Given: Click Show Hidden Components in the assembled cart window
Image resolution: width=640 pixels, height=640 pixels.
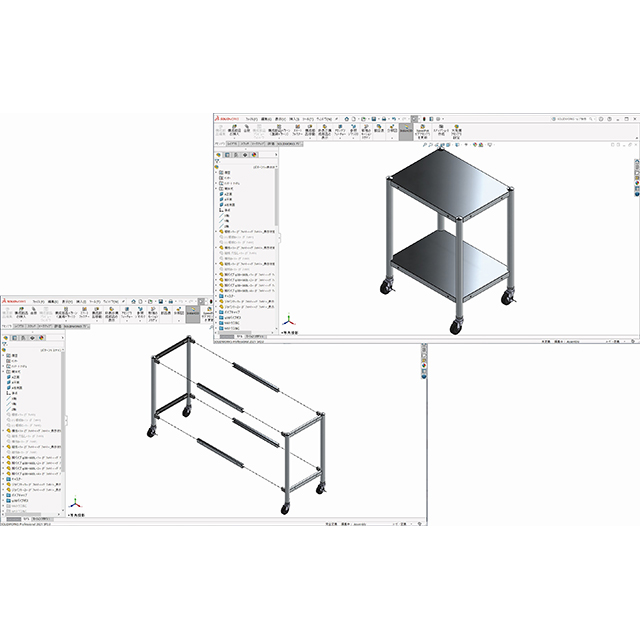Looking at the screenshot, I should coord(324,131).
